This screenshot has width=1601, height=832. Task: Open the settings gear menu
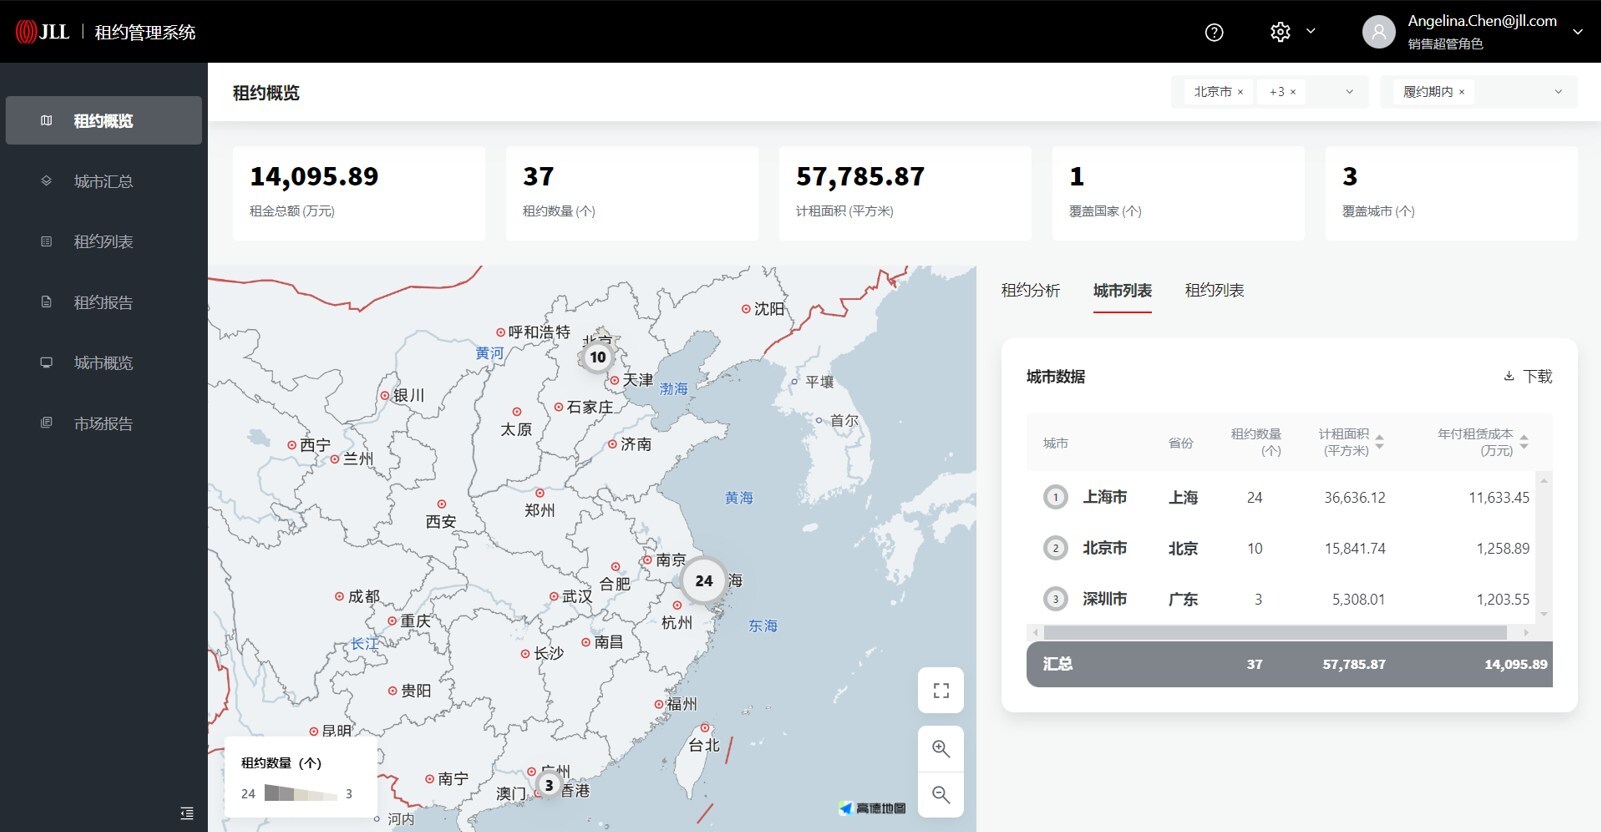pyautogui.click(x=1280, y=32)
